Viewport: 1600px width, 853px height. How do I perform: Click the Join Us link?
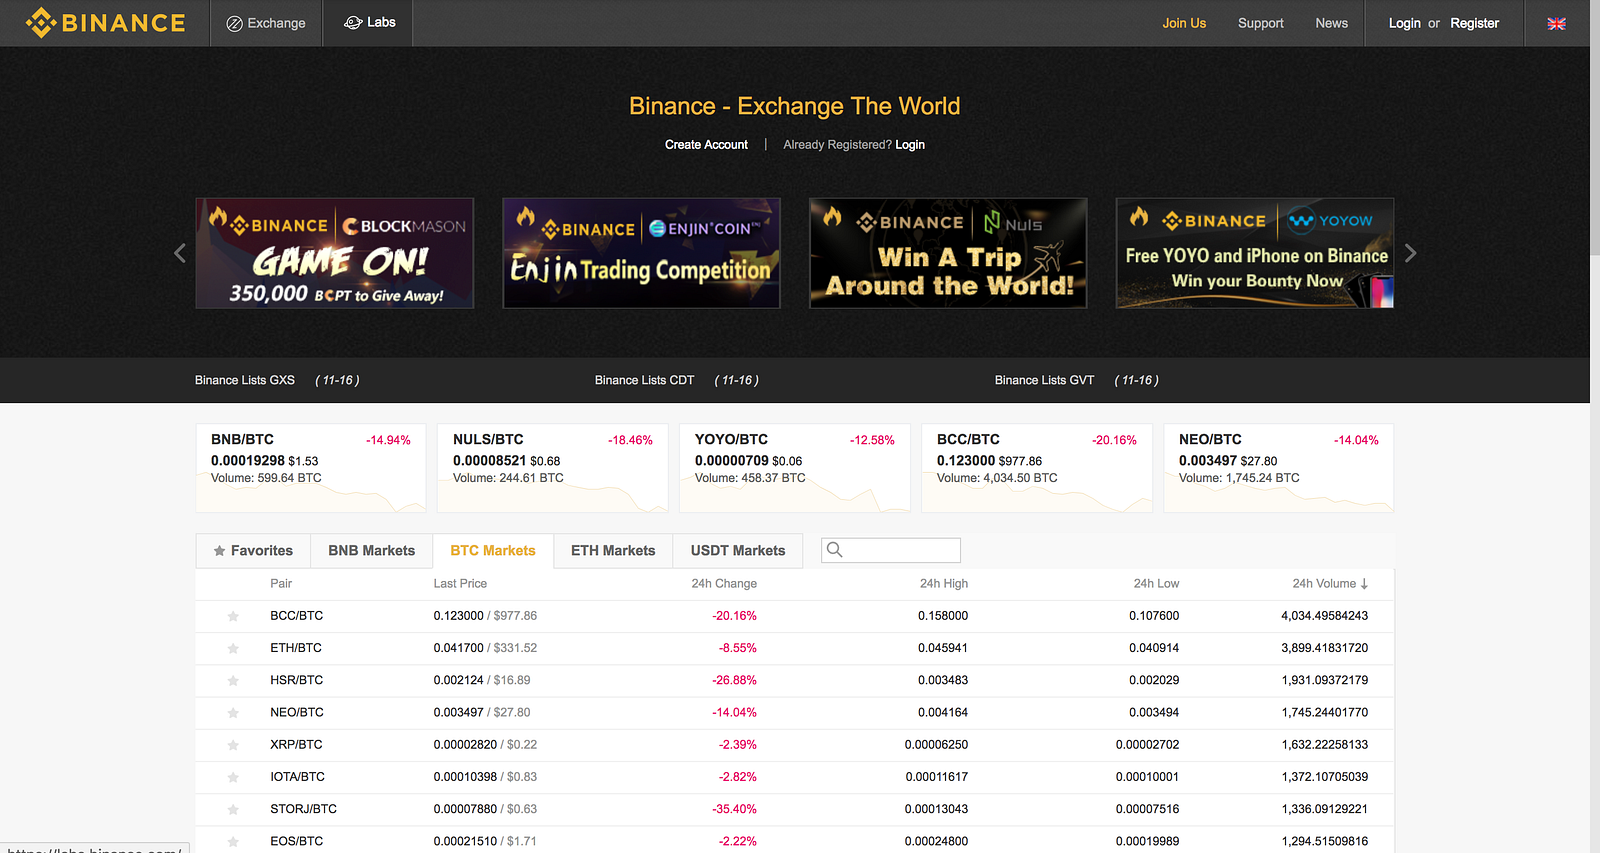(1184, 23)
